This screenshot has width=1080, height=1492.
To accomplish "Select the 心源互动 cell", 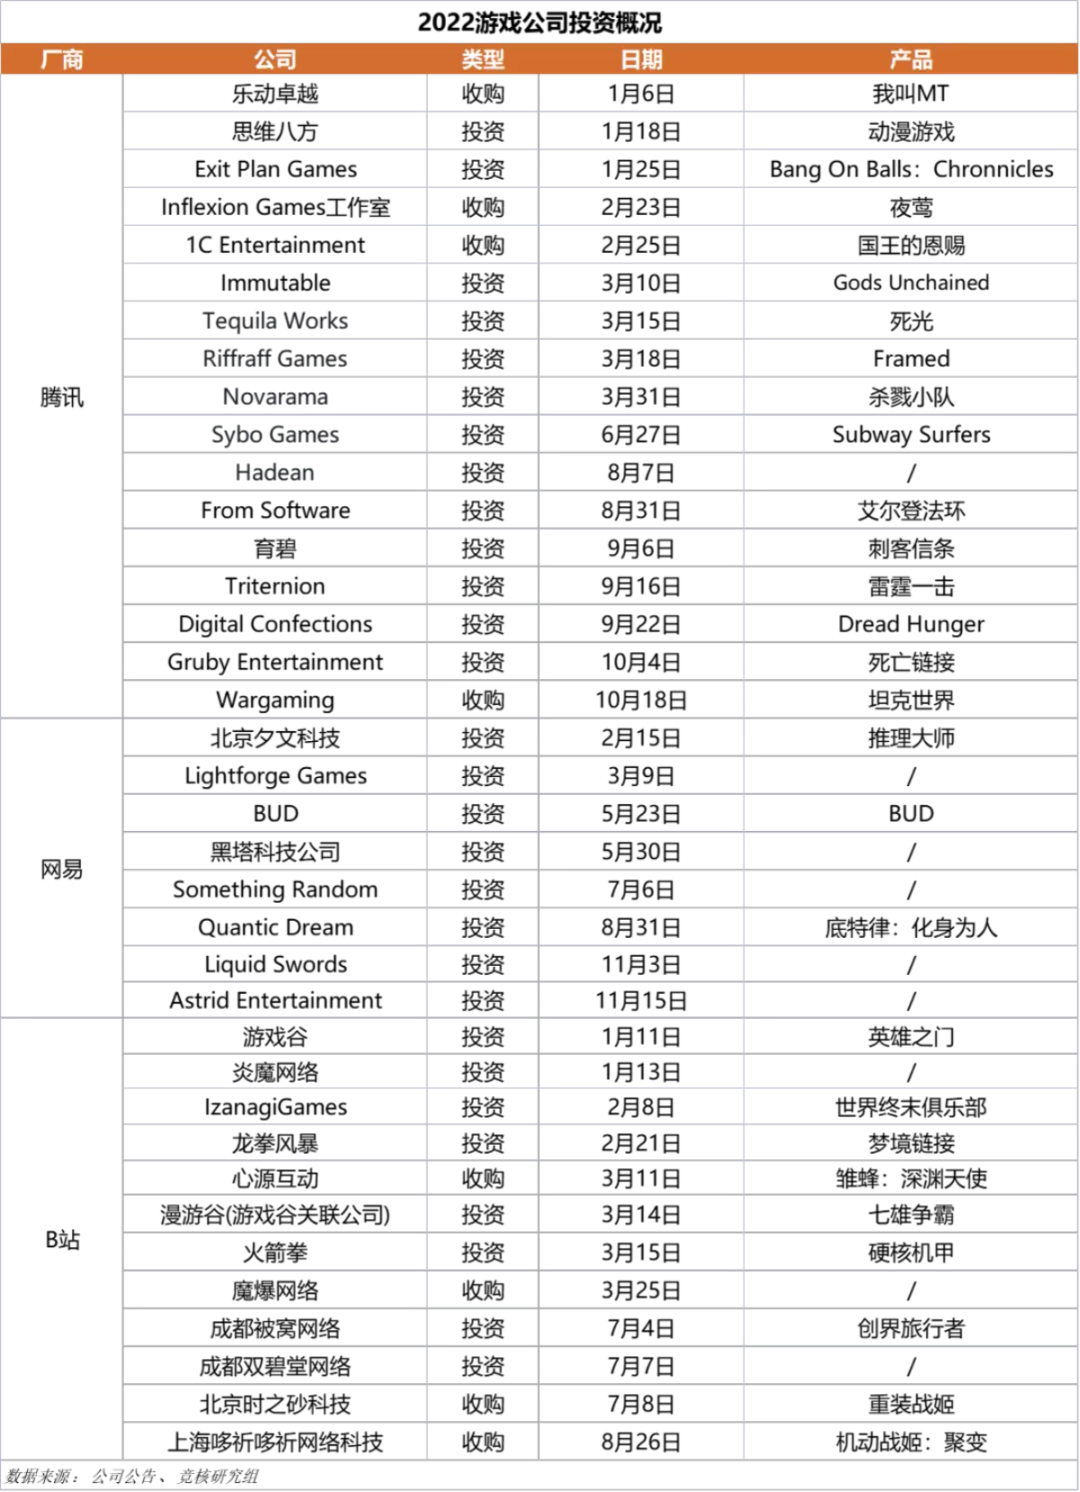I will 275,1179.
